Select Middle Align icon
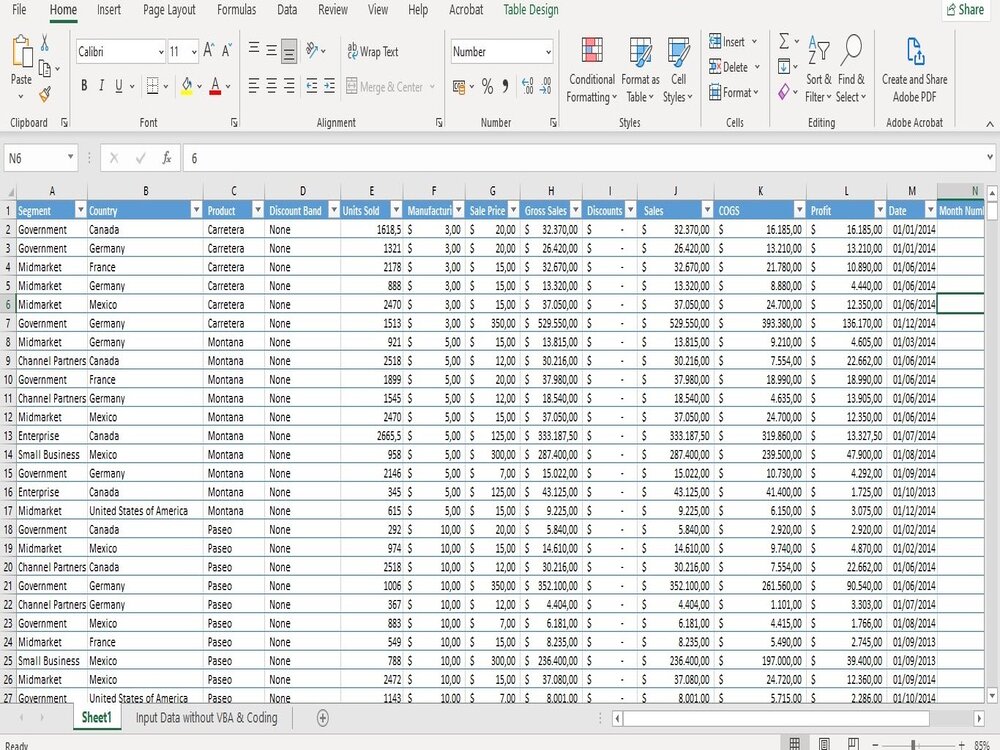1000x750 pixels. (x=271, y=51)
